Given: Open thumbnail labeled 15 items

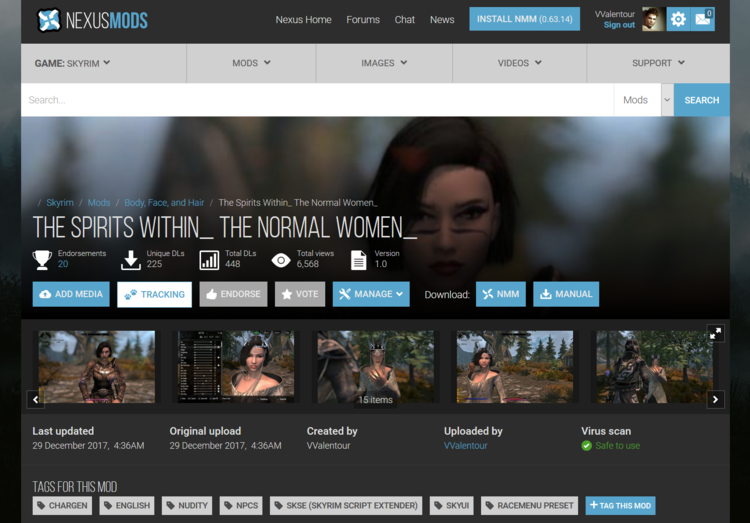Looking at the screenshot, I should click(375, 367).
